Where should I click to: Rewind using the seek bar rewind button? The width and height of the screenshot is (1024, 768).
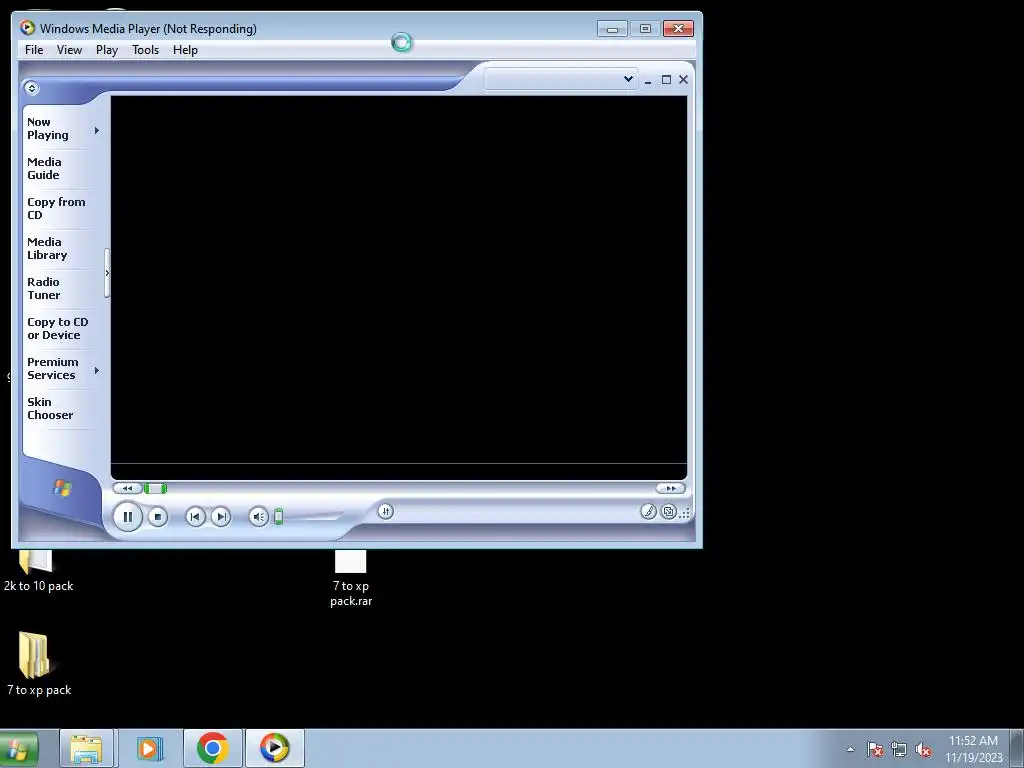127,488
